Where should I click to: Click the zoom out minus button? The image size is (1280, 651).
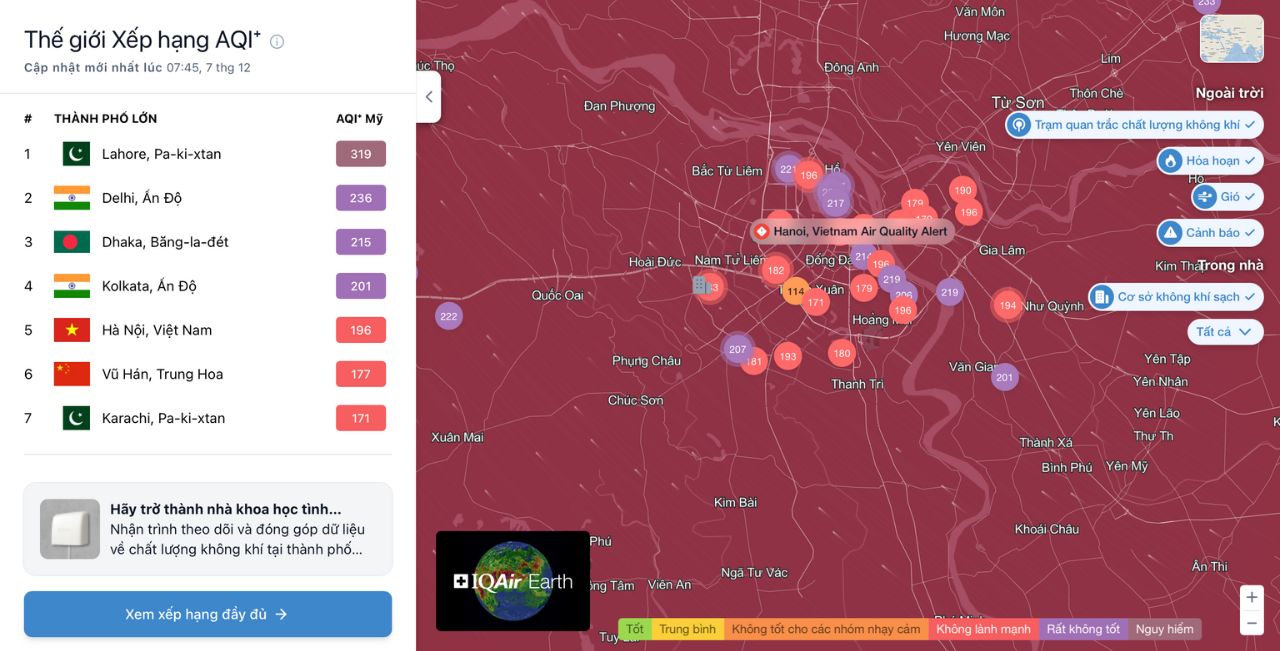point(1251,623)
